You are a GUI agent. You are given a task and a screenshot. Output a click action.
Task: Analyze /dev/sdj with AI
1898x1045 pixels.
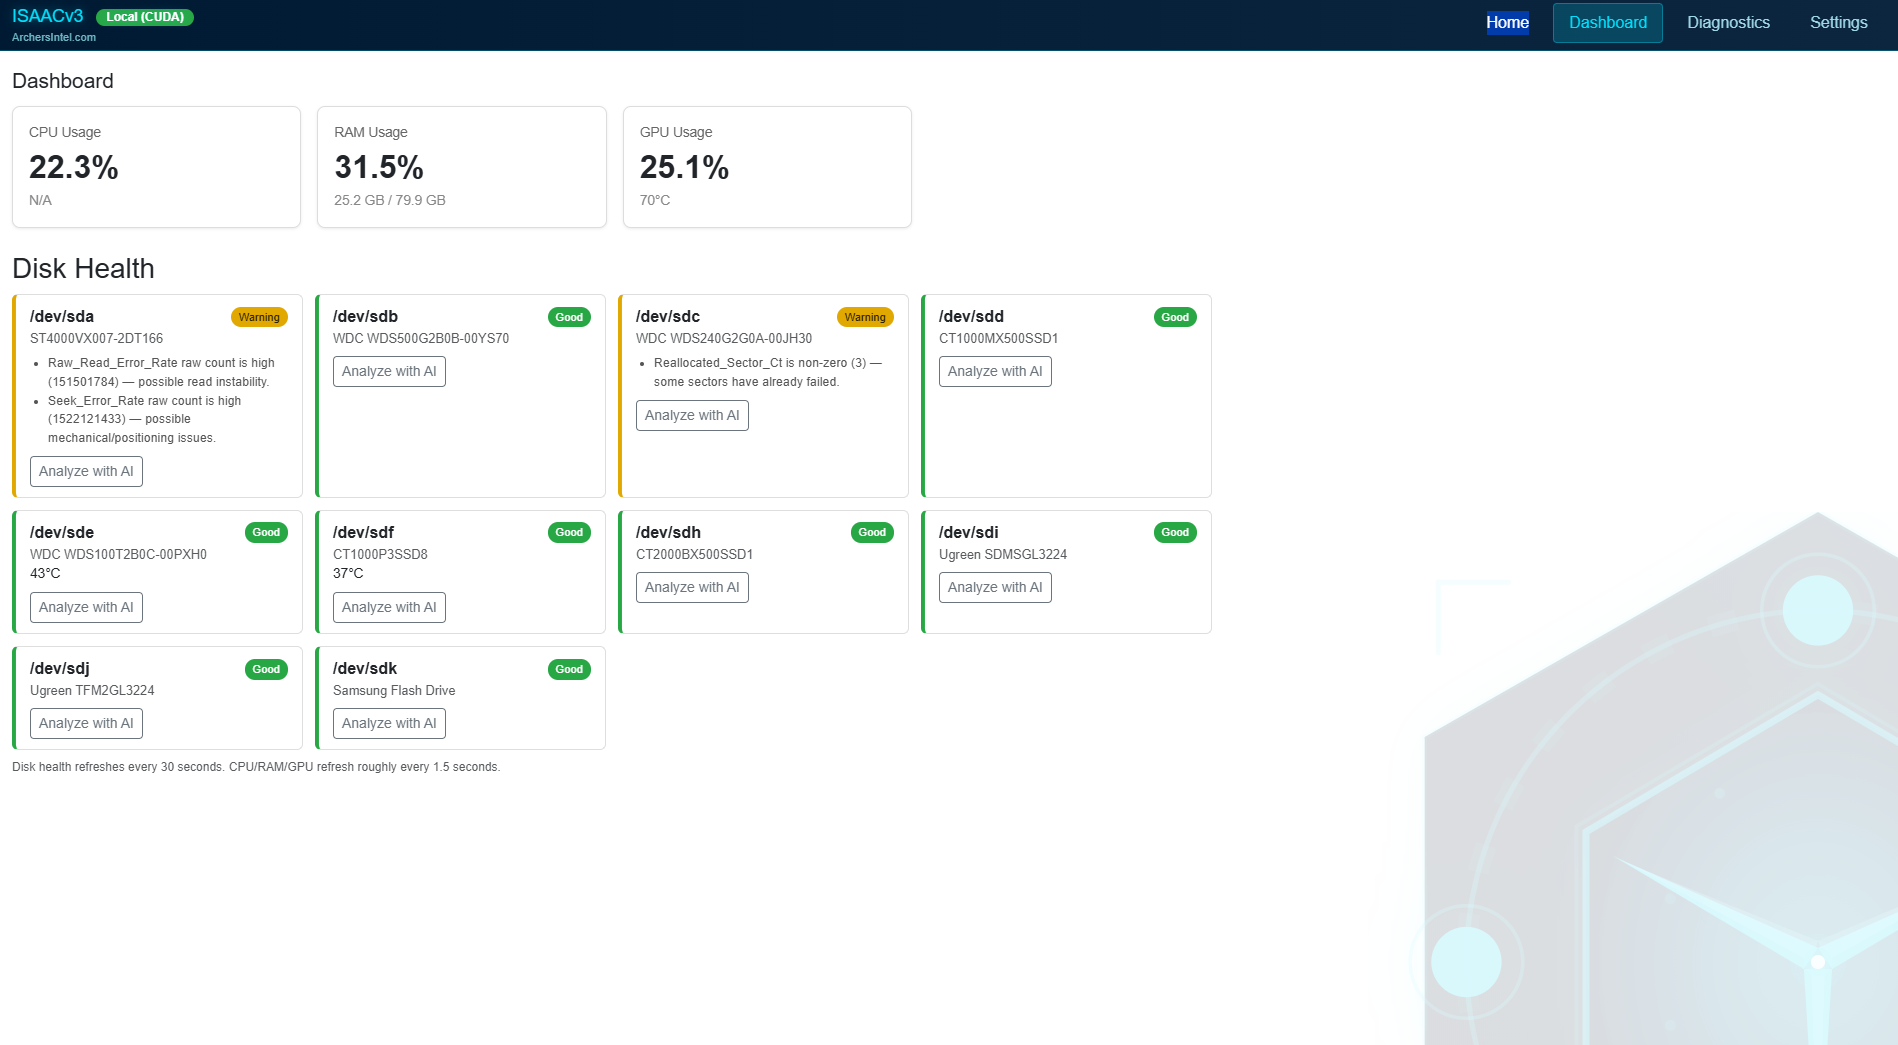point(86,724)
